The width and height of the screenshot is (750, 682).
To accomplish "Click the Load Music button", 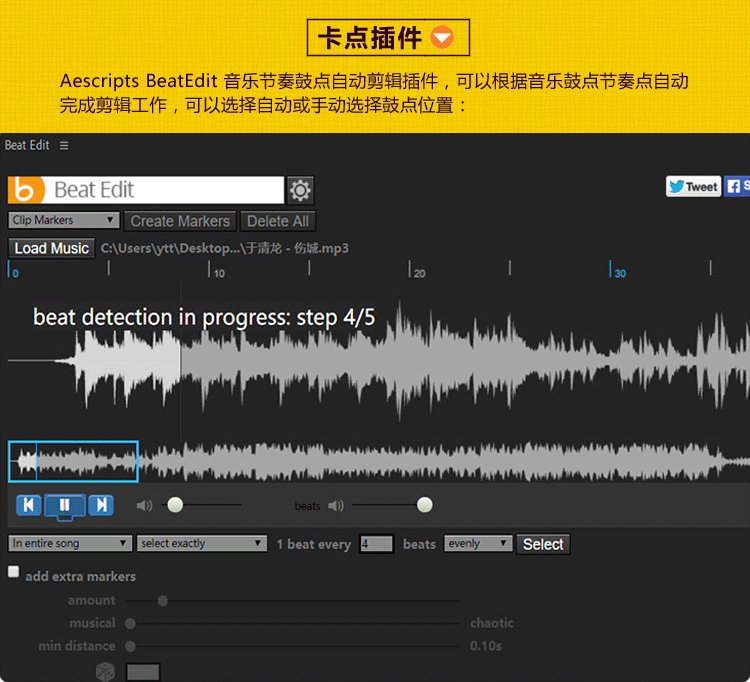I will pyautogui.click(x=52, y=248).
